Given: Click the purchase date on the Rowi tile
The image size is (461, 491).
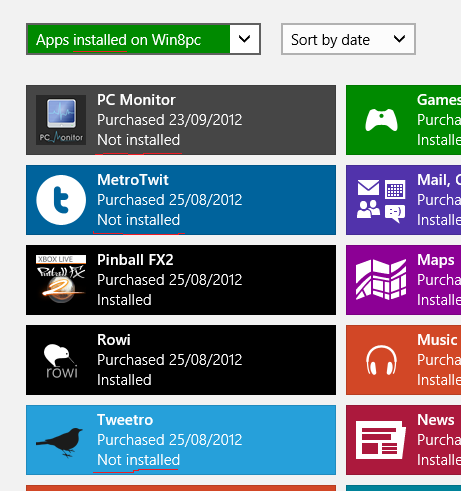Looking at the screenshot, I should pos(169,360).
